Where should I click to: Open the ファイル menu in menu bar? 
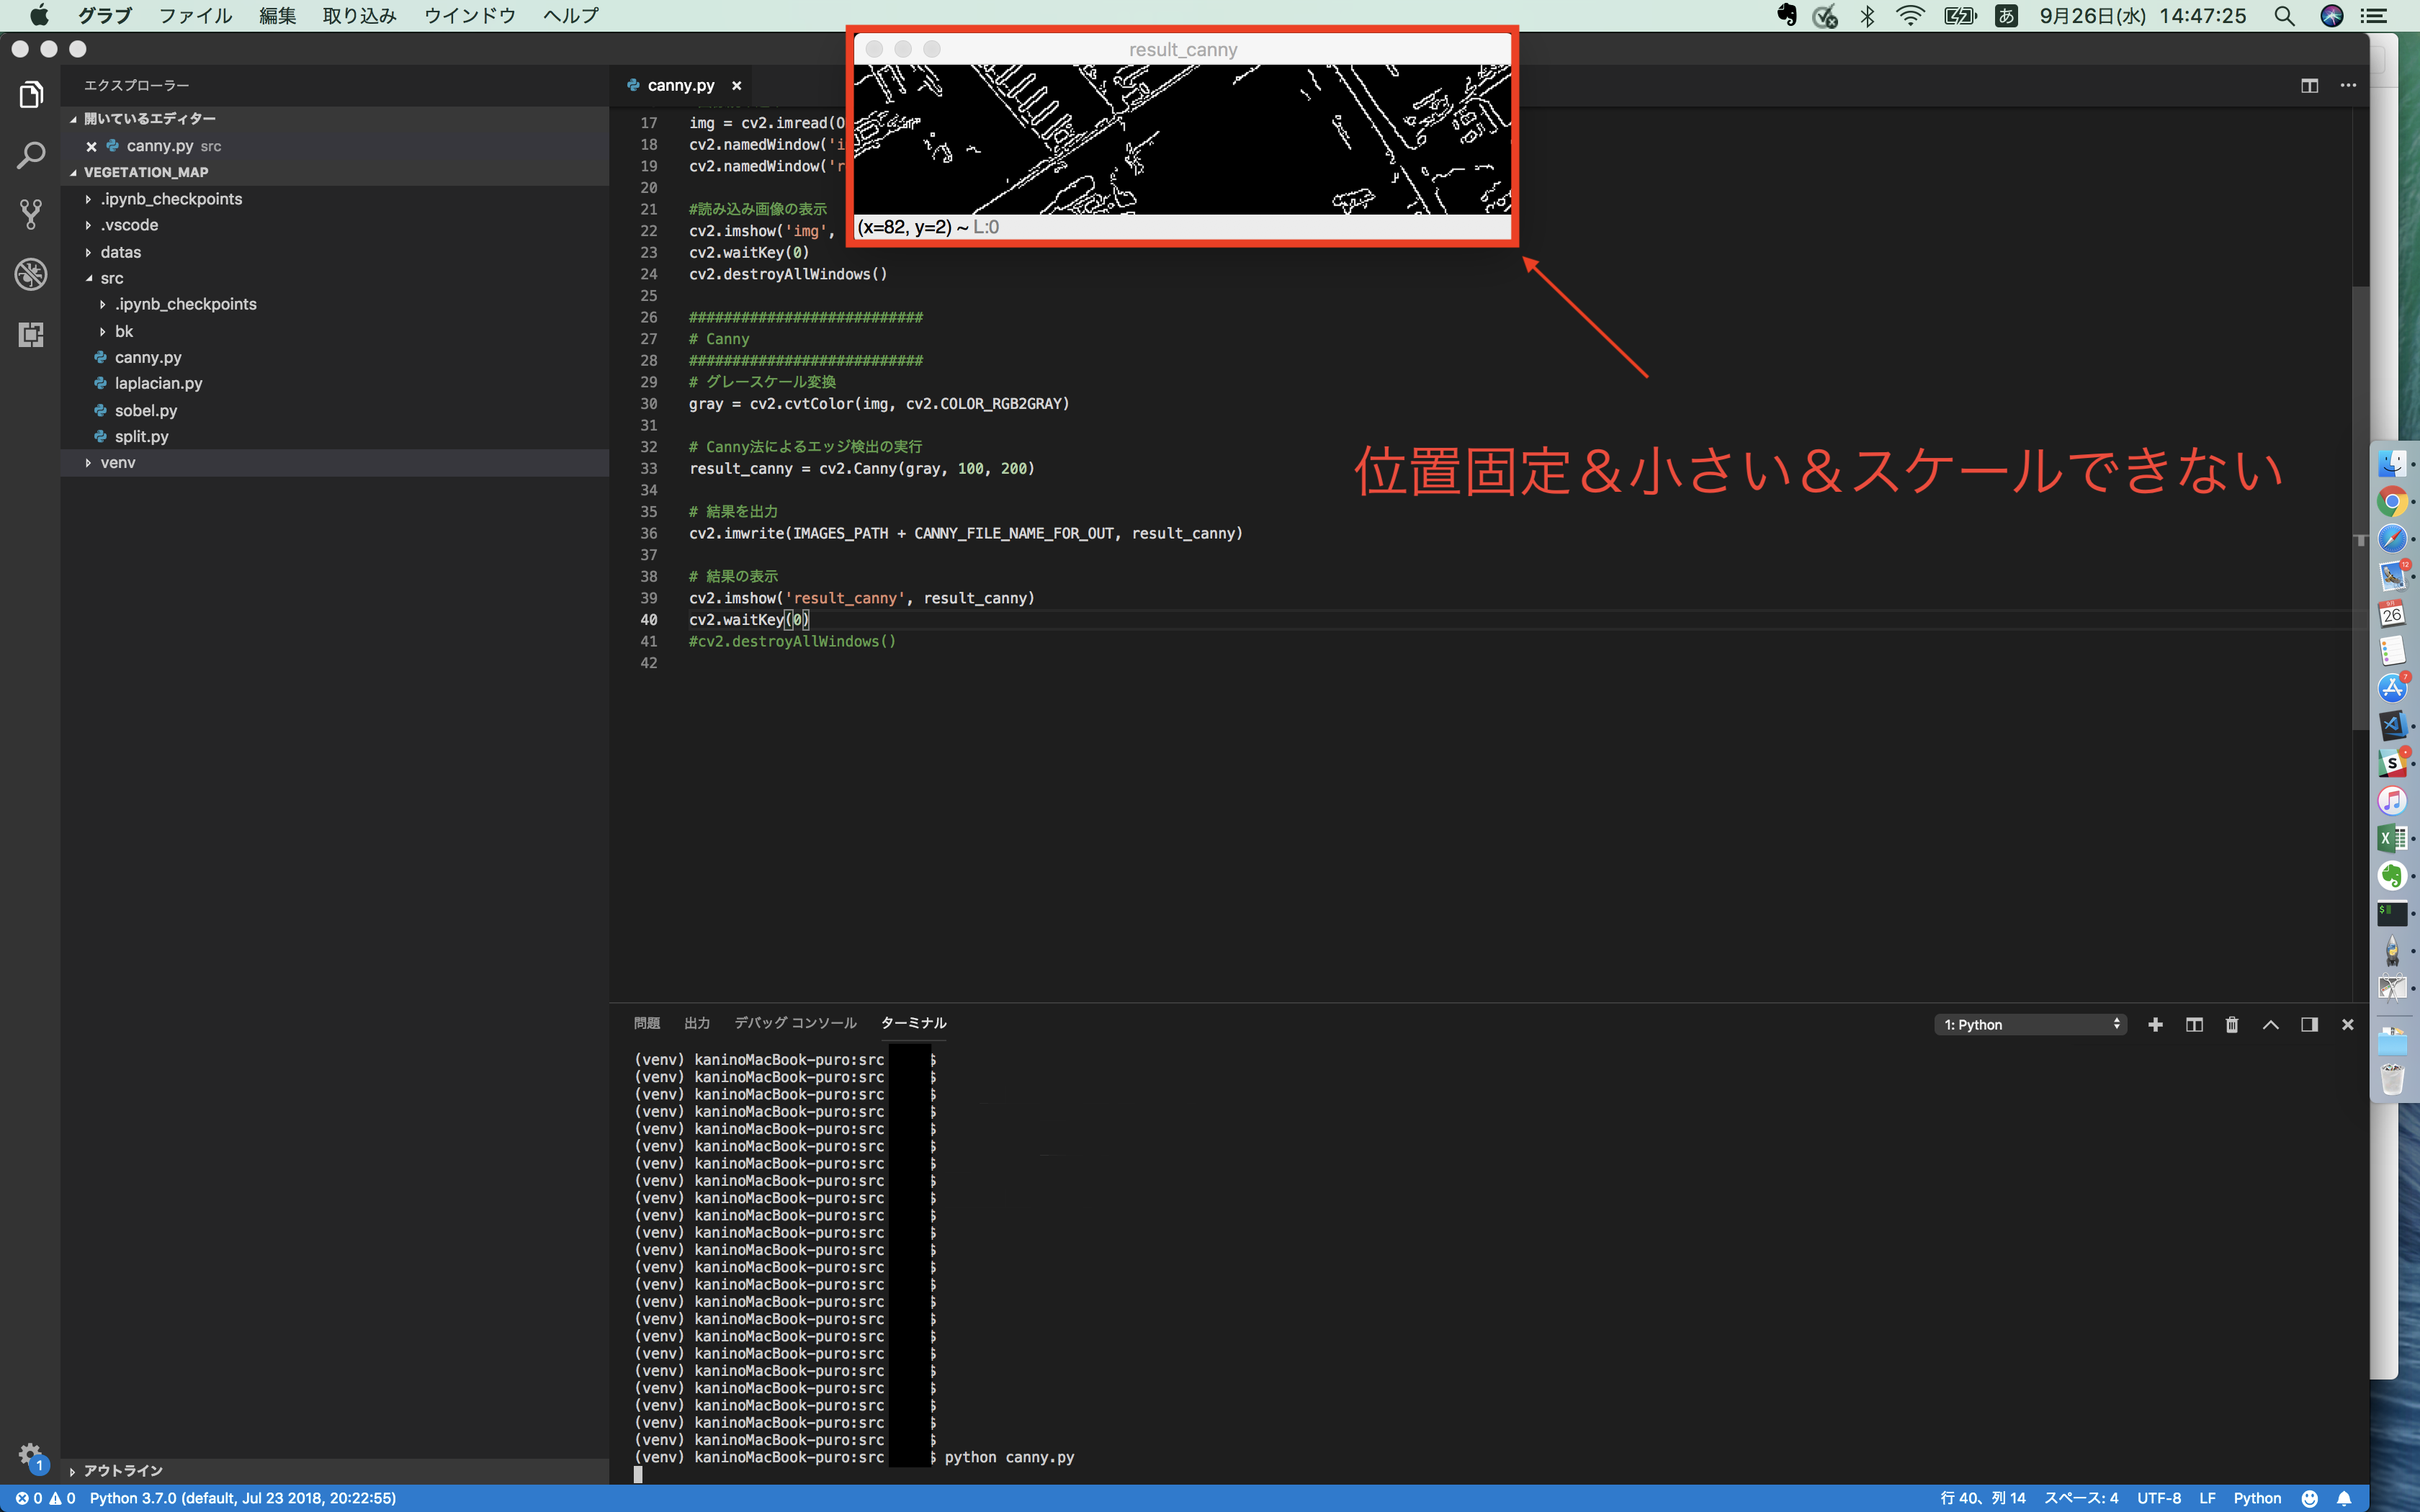tap(195, 16)
